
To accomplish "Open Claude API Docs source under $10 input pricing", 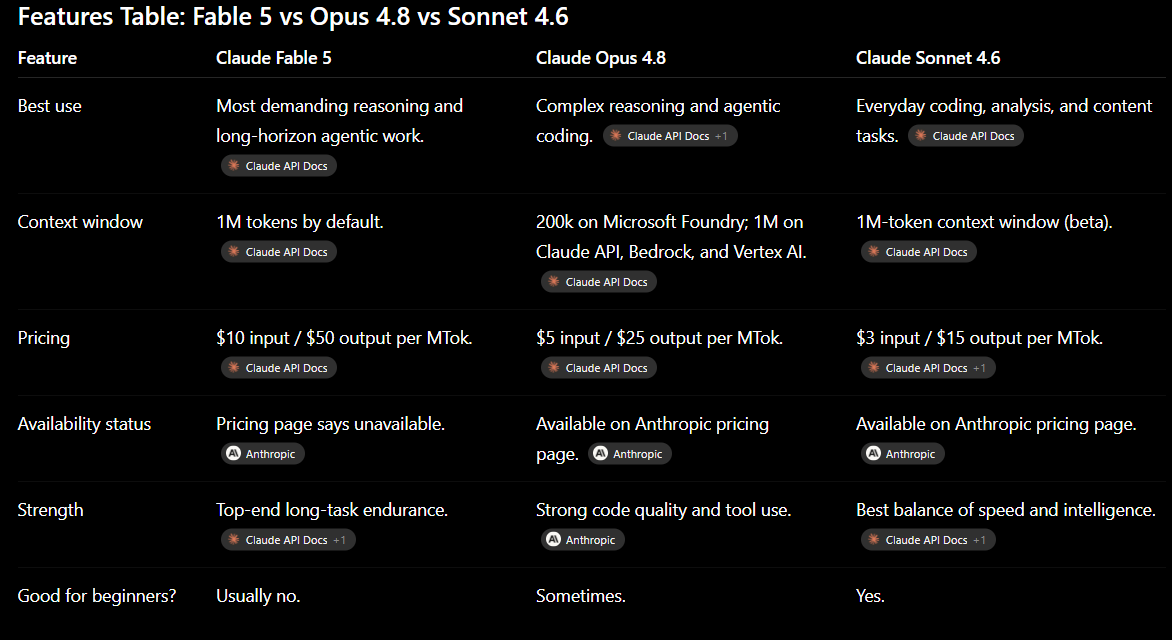I will click(279, 368).
